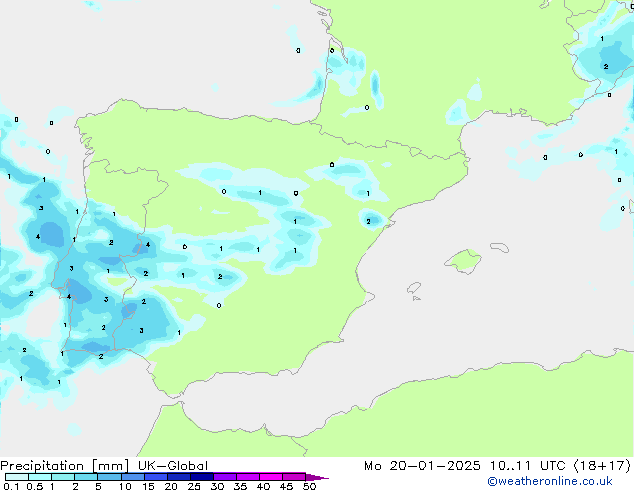This screenshot has width=634, height=490.
Task: Click the '5' legend scale label
Action: [98, 486]
